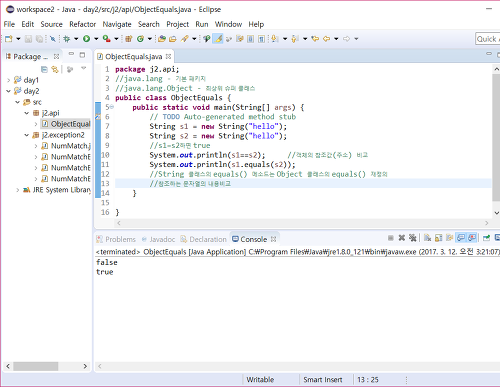
Task: Click in the Quick Access field
Action: 488,39
